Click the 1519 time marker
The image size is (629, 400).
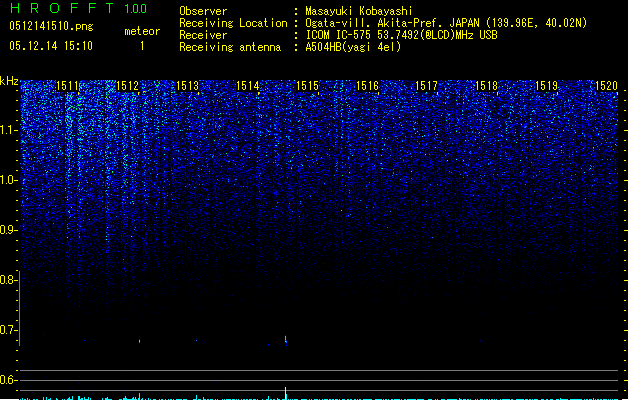click(546, 86)
